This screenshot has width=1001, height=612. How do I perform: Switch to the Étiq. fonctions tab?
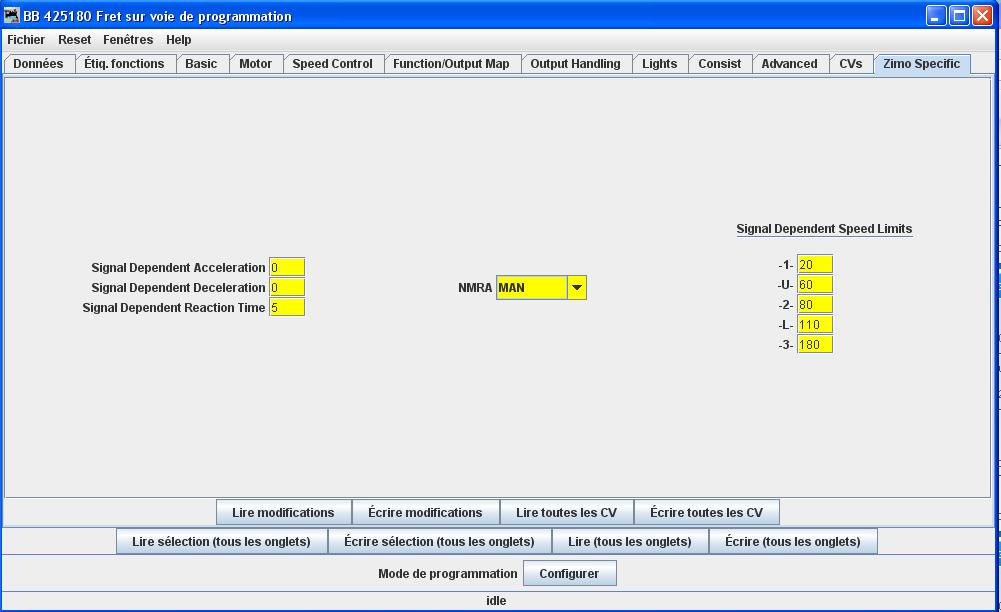click(x=124, y=64)
